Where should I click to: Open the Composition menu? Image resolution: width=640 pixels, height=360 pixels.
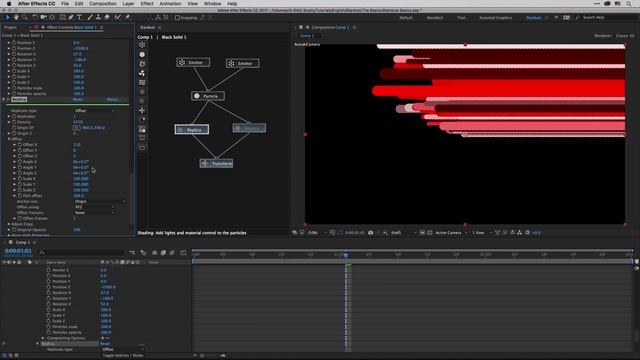(x=103, y=4)
